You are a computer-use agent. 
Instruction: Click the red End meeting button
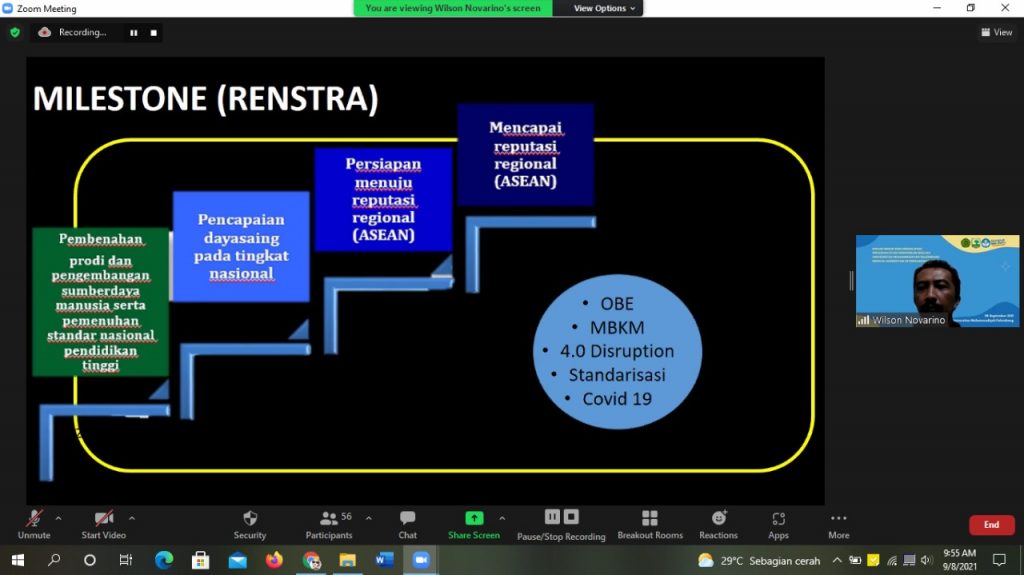tap(991, 525)
